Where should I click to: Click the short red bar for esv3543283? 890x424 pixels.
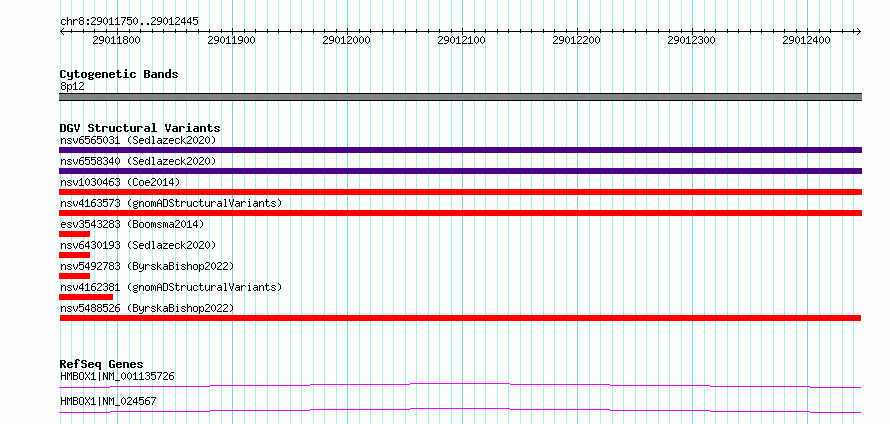(x=74, y=234)
